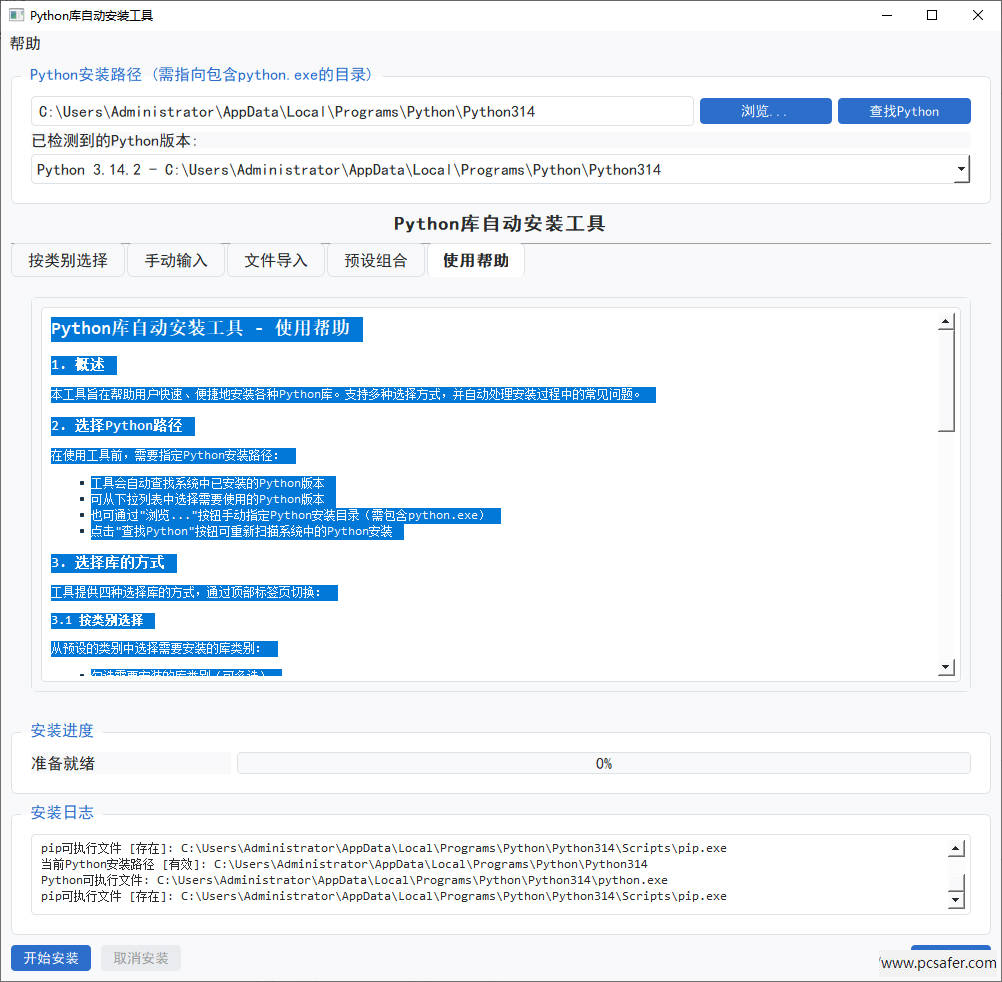Click inside the Python install path field
The image size is (1002, 982).
362,111
